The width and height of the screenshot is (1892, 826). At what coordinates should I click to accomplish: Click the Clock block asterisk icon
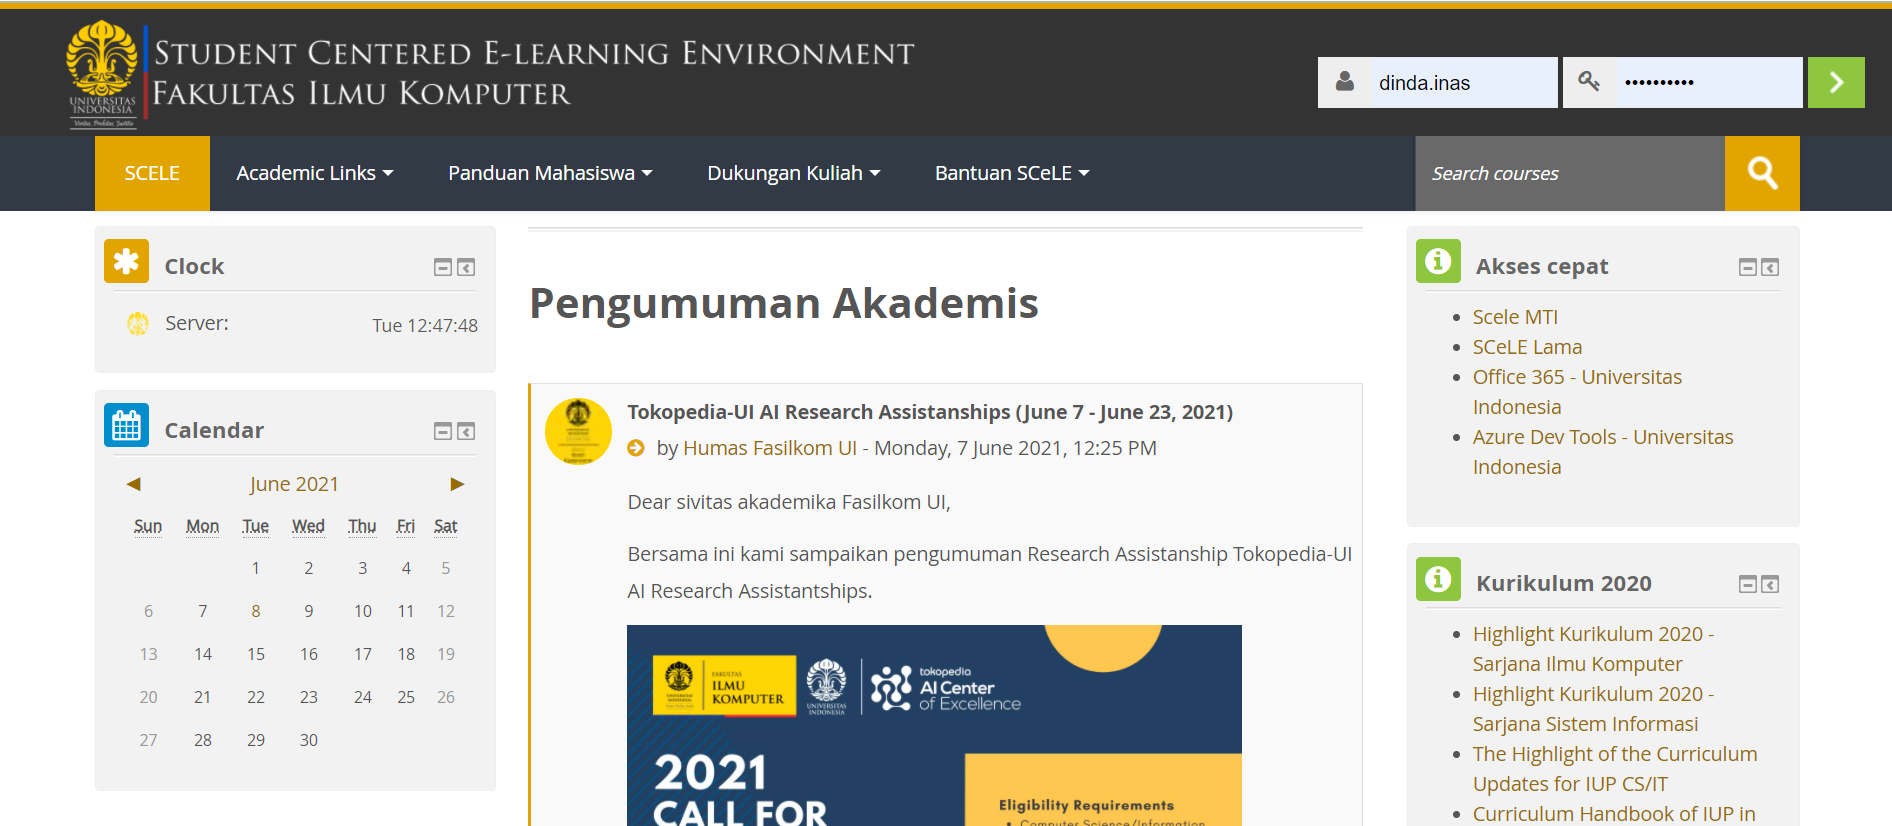click(x=127, y=262)
